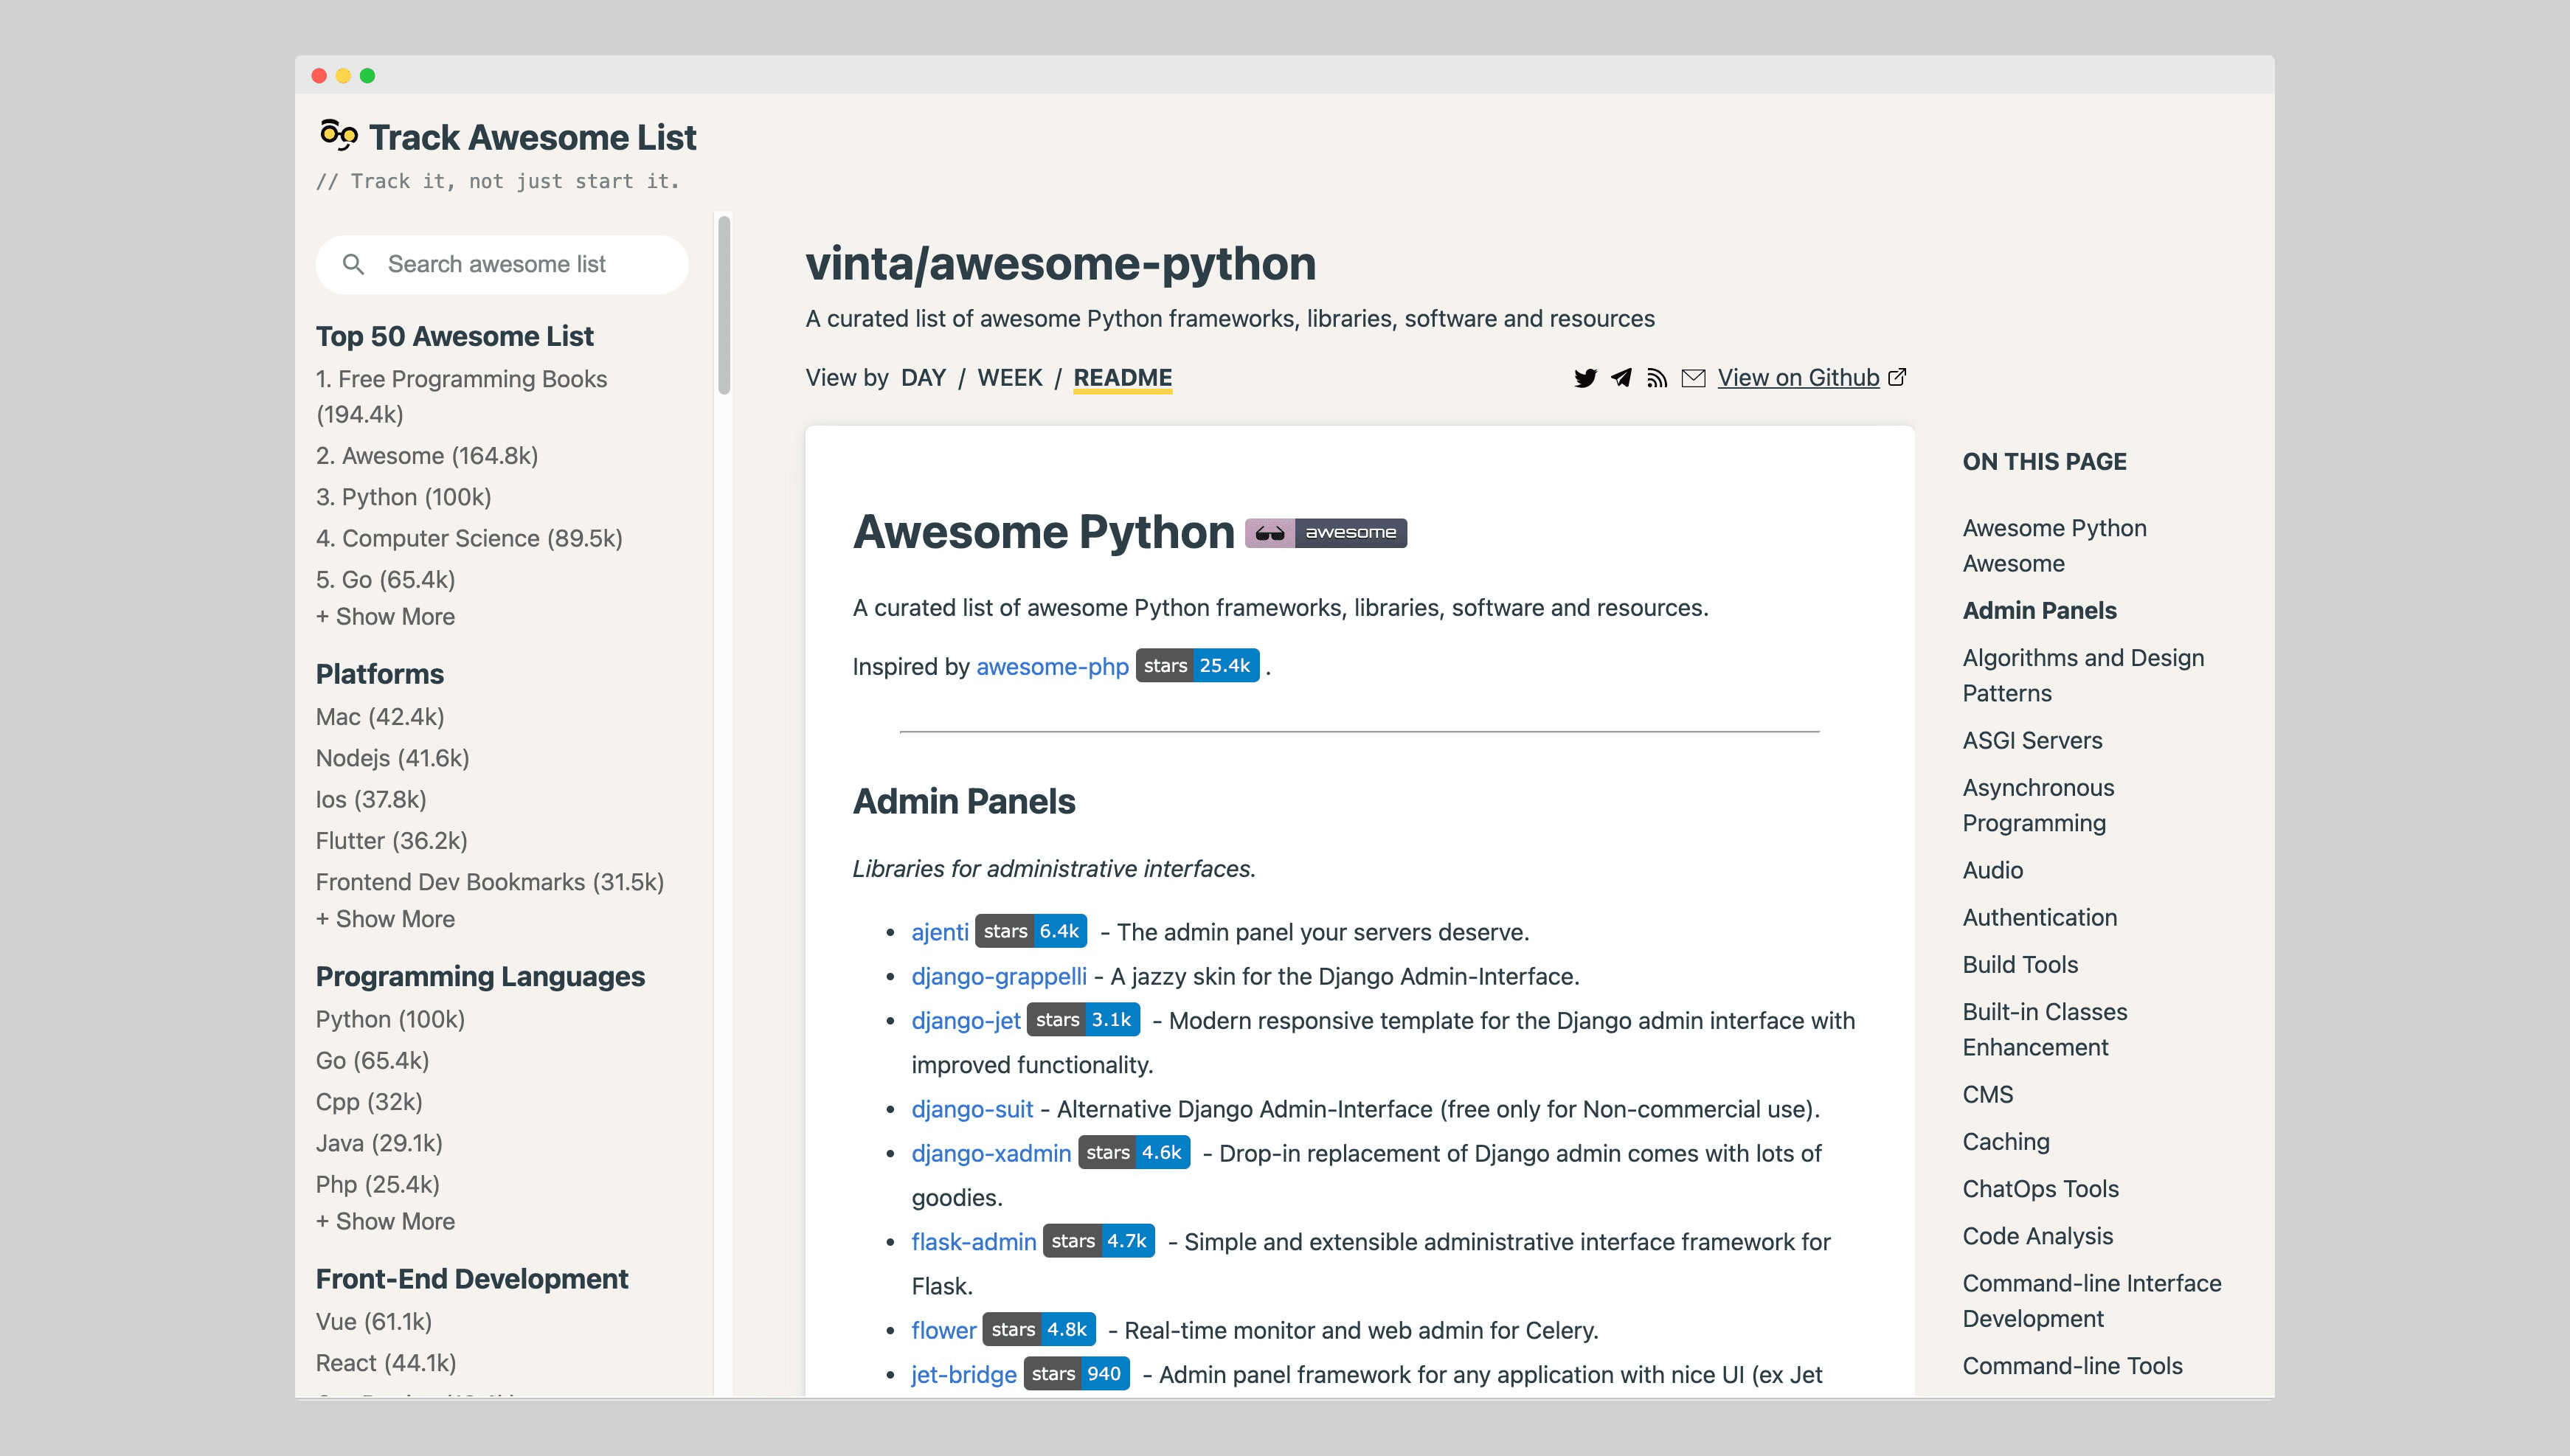Jump to Built-in Classes Enhancement section
Image resolution: width=2570 pixels, height=1456 pixels.
click(x=2045, y=1030)
